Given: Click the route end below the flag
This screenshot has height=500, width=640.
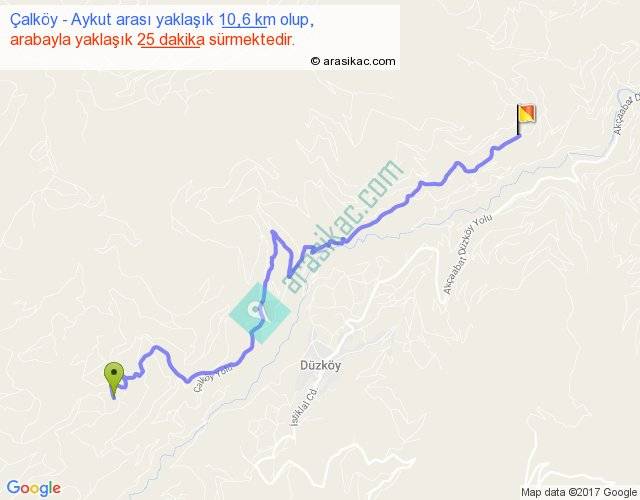Looking at the screenshot, I should pyautogui.click(x=519, y=137).
